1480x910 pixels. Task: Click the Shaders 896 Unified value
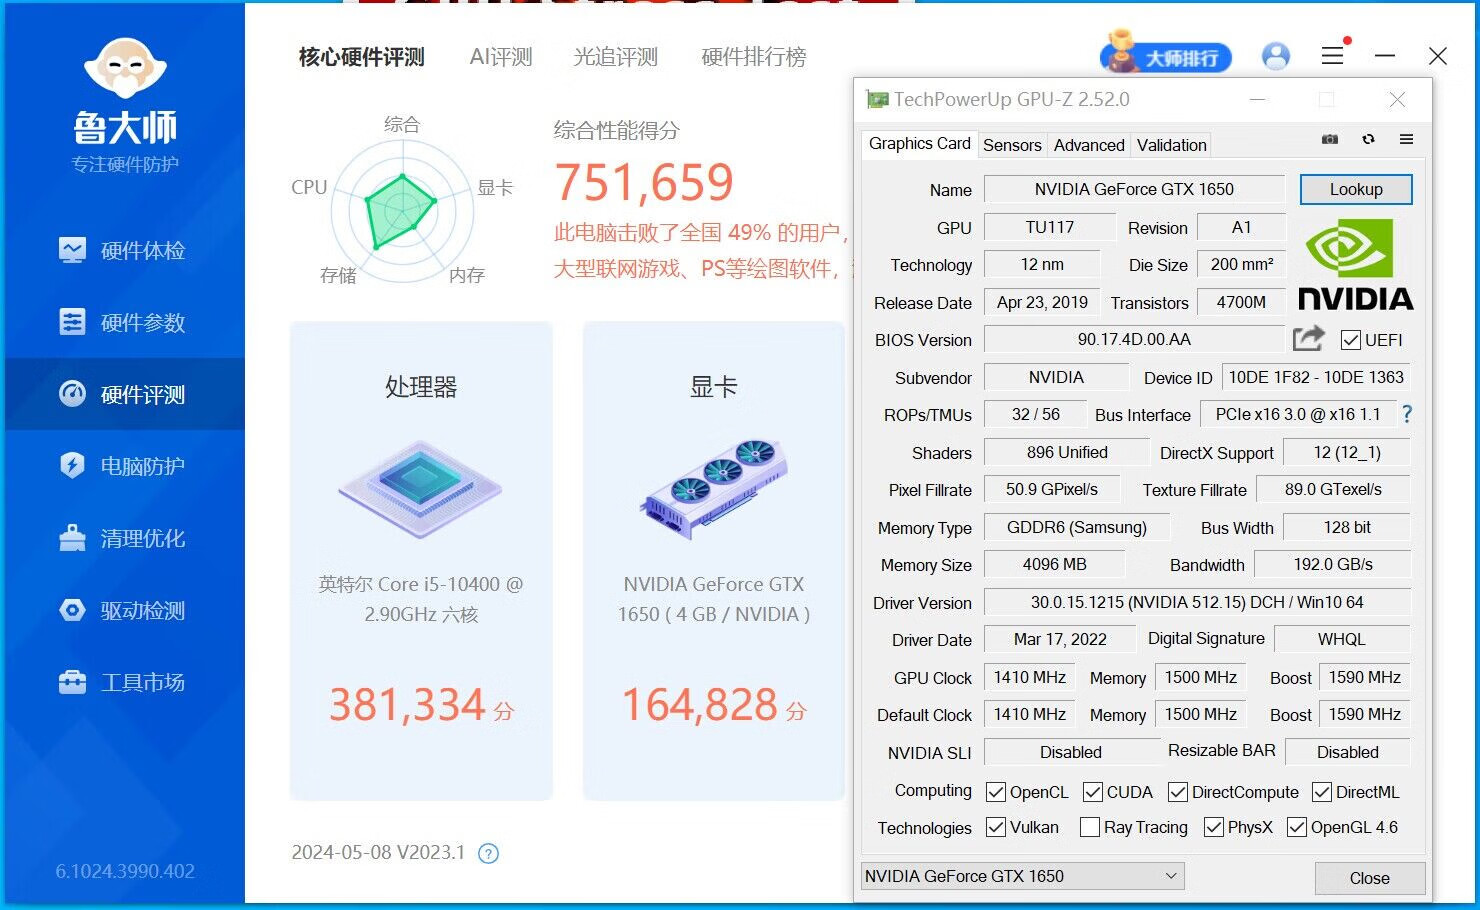point(1067,452)
